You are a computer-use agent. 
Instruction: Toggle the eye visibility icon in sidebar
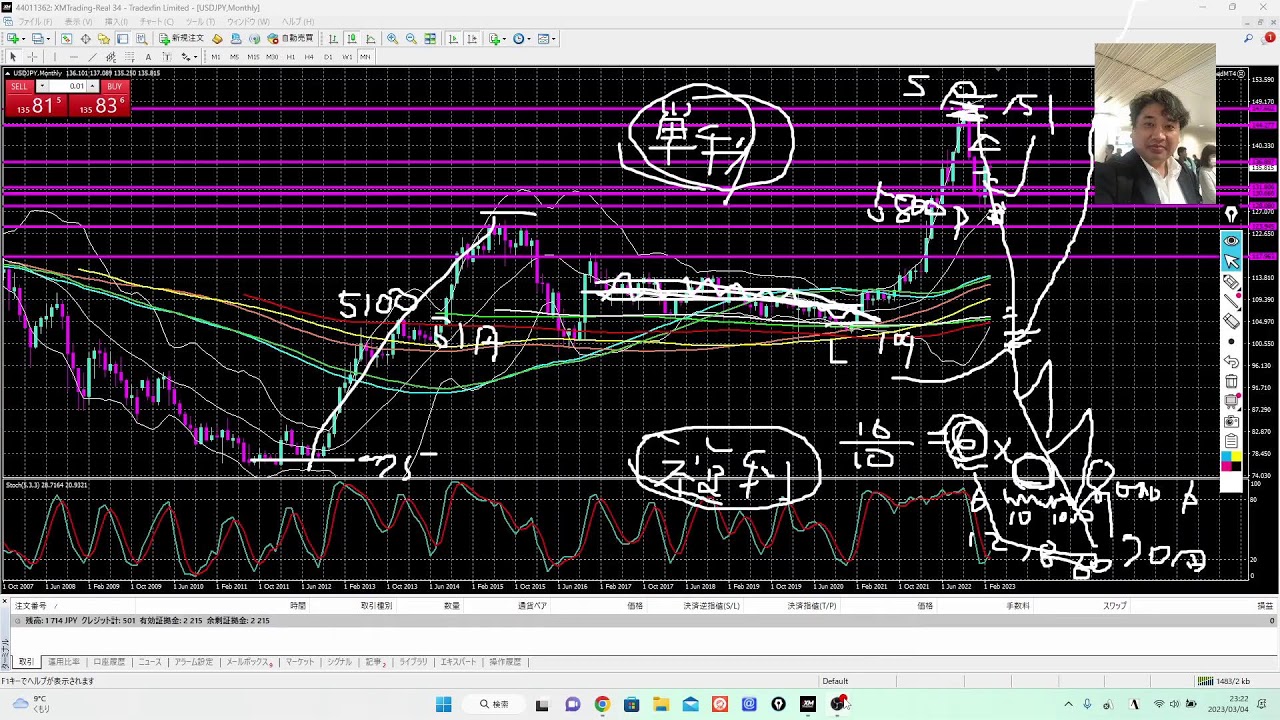coord(1231,241)
